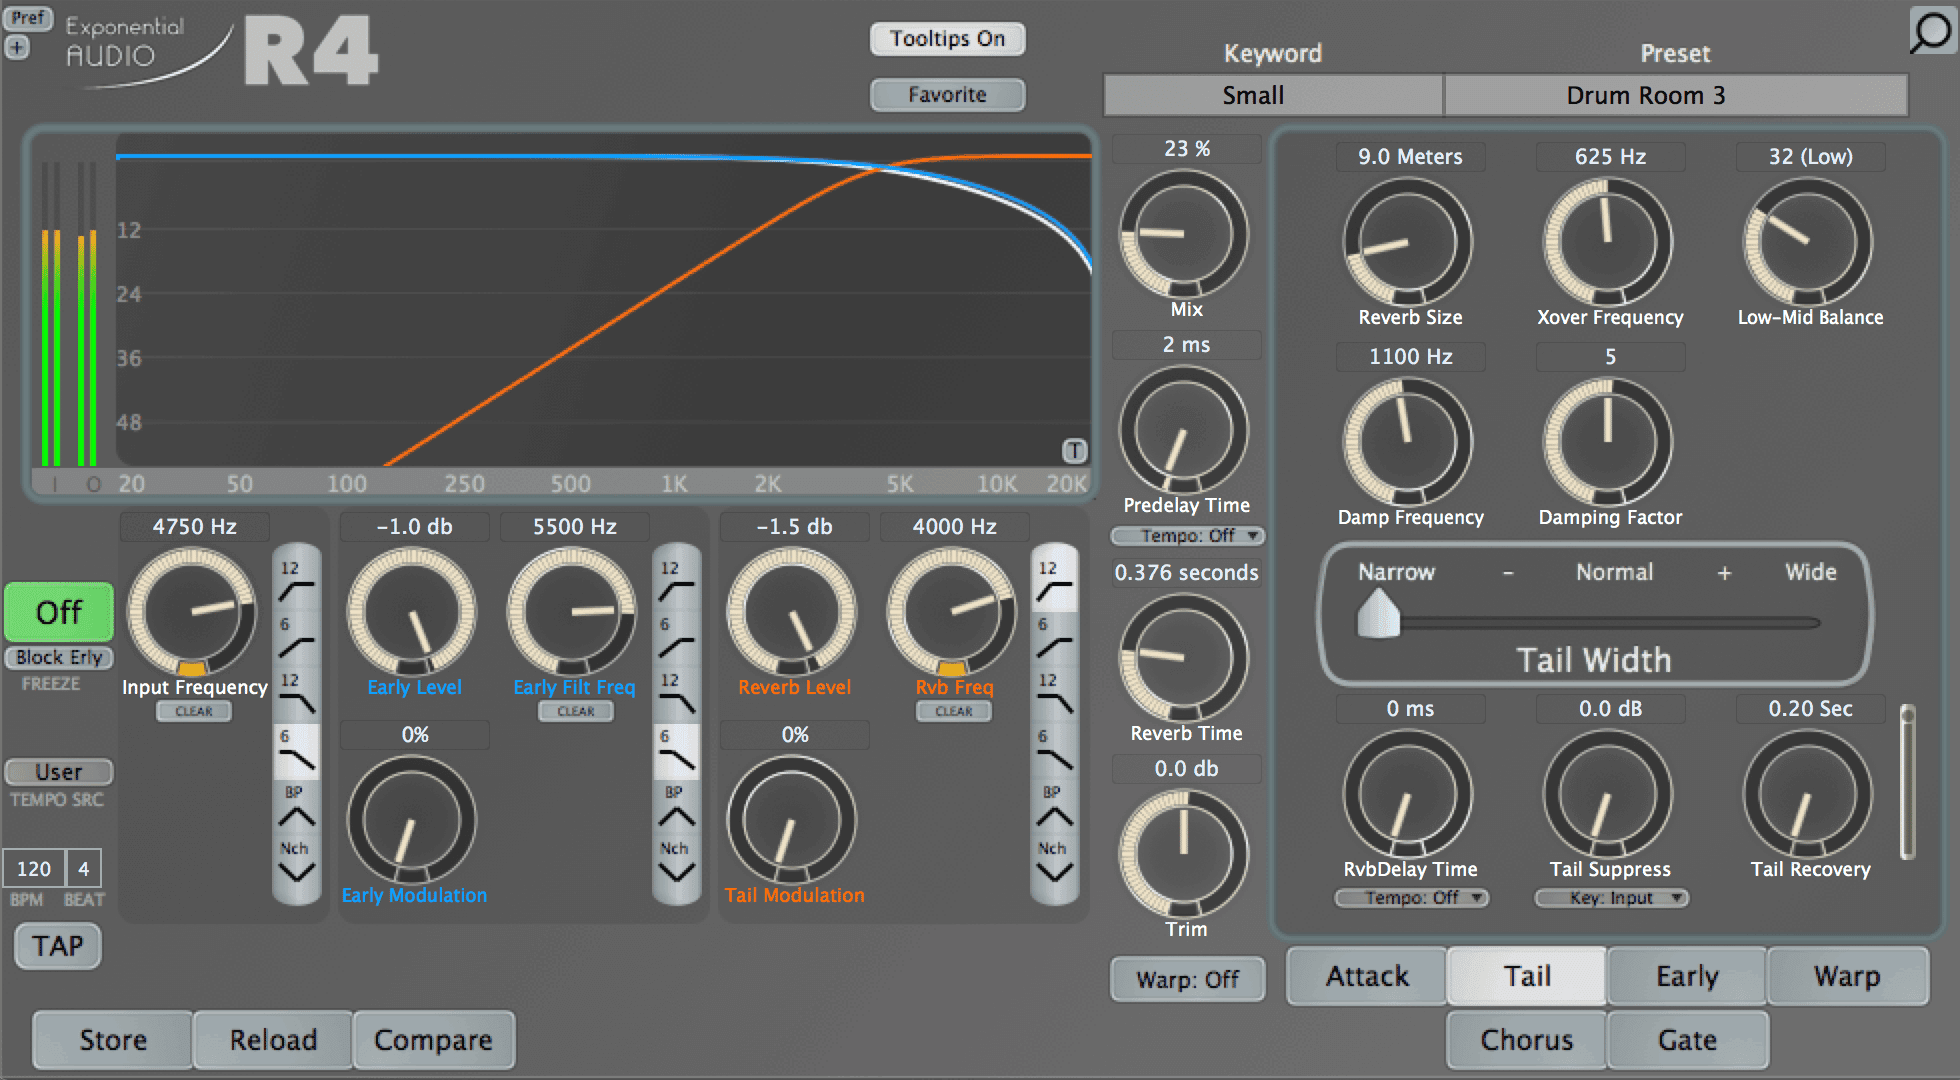
Task: Open Tempo: Off dropdown under Predelay Time
Action: point(1187,536)
